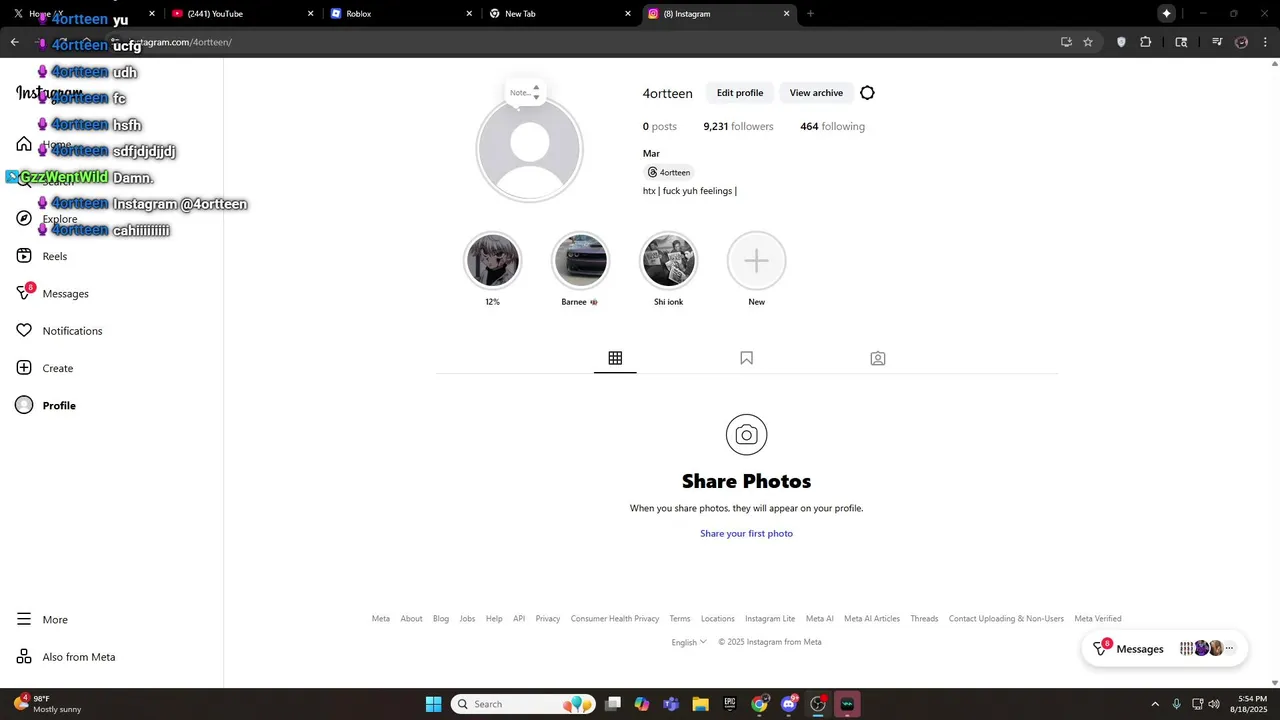Image resolution: width=1280 pixels, height=720 pixels.
Task: Open Instagram Lite footer link
Action: point(770,619)
